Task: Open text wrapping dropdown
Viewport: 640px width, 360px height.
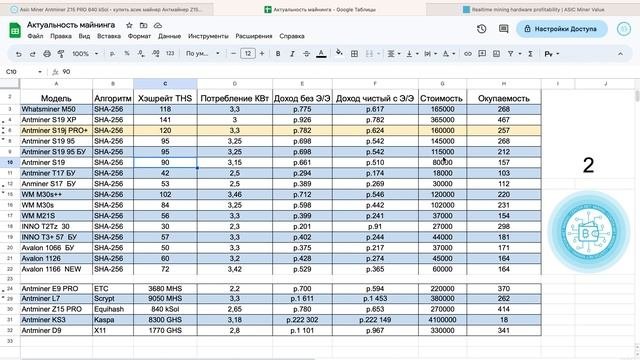Action: click(430, 53)
